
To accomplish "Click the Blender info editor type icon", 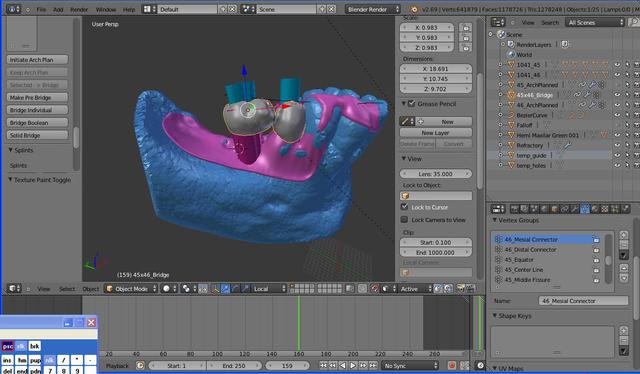I will coord(13,9).
